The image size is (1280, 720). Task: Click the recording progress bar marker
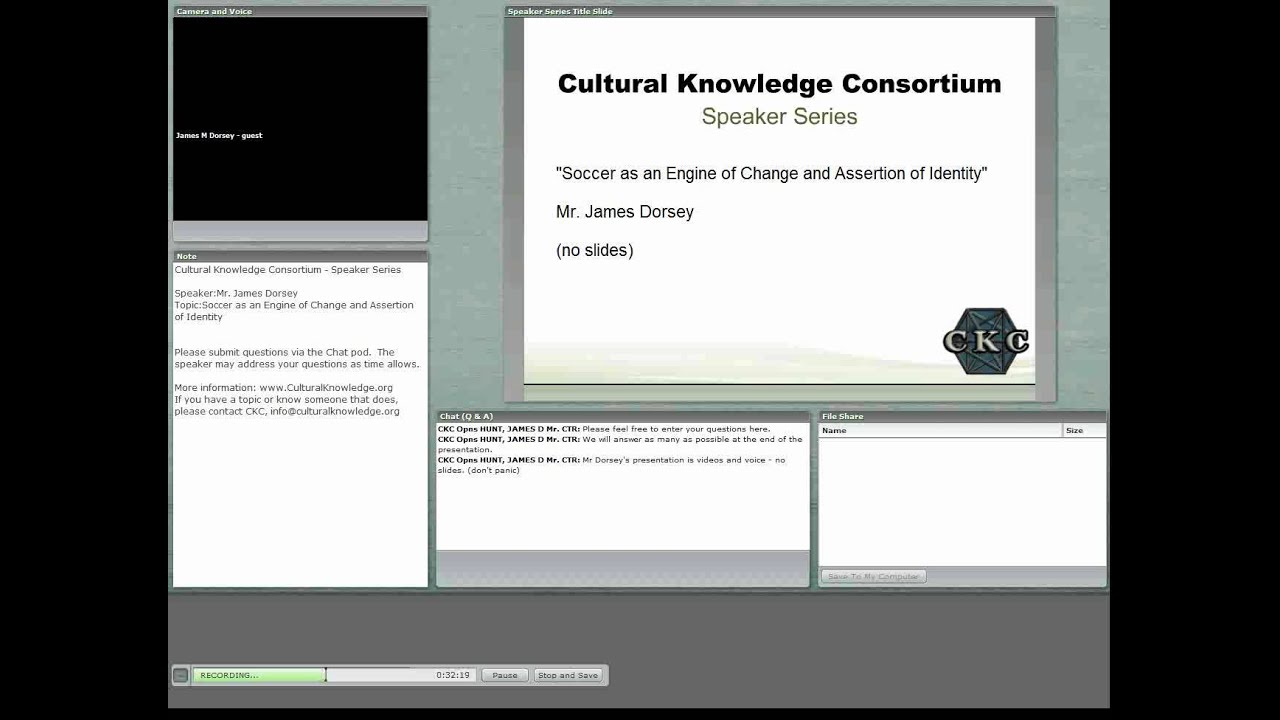[325, 675]
